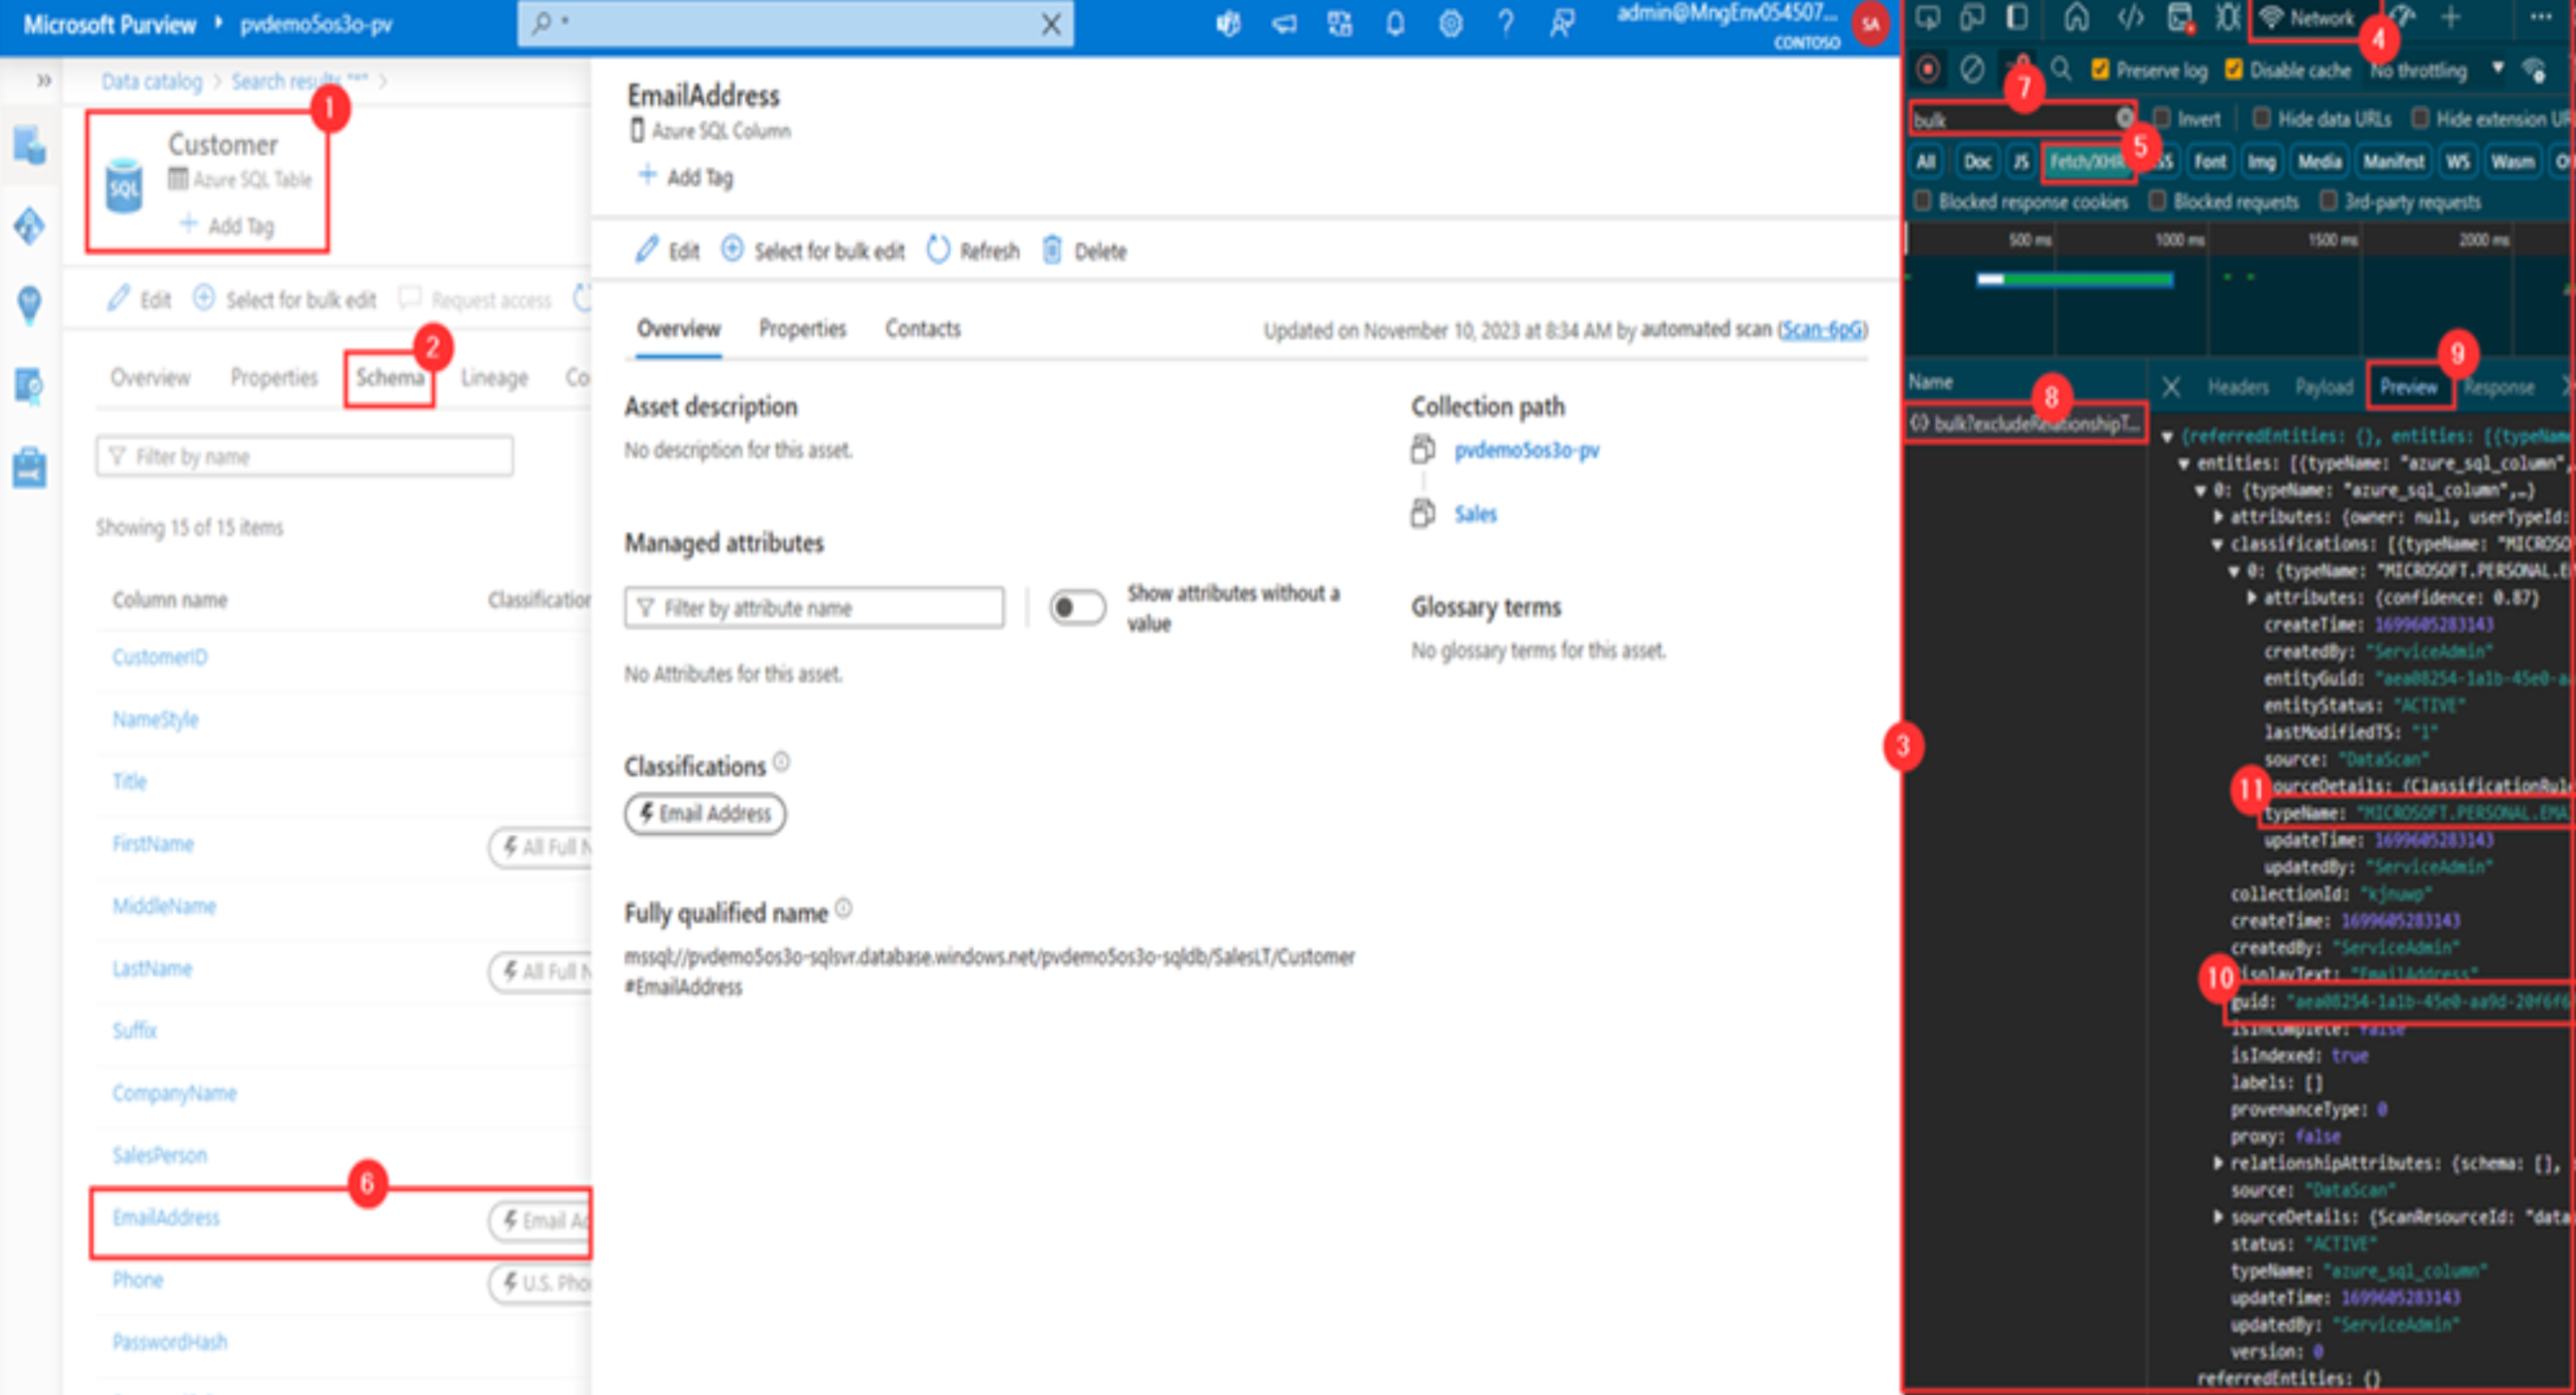Enable the Invert filter checkbox

click(x=2161, y=119)
